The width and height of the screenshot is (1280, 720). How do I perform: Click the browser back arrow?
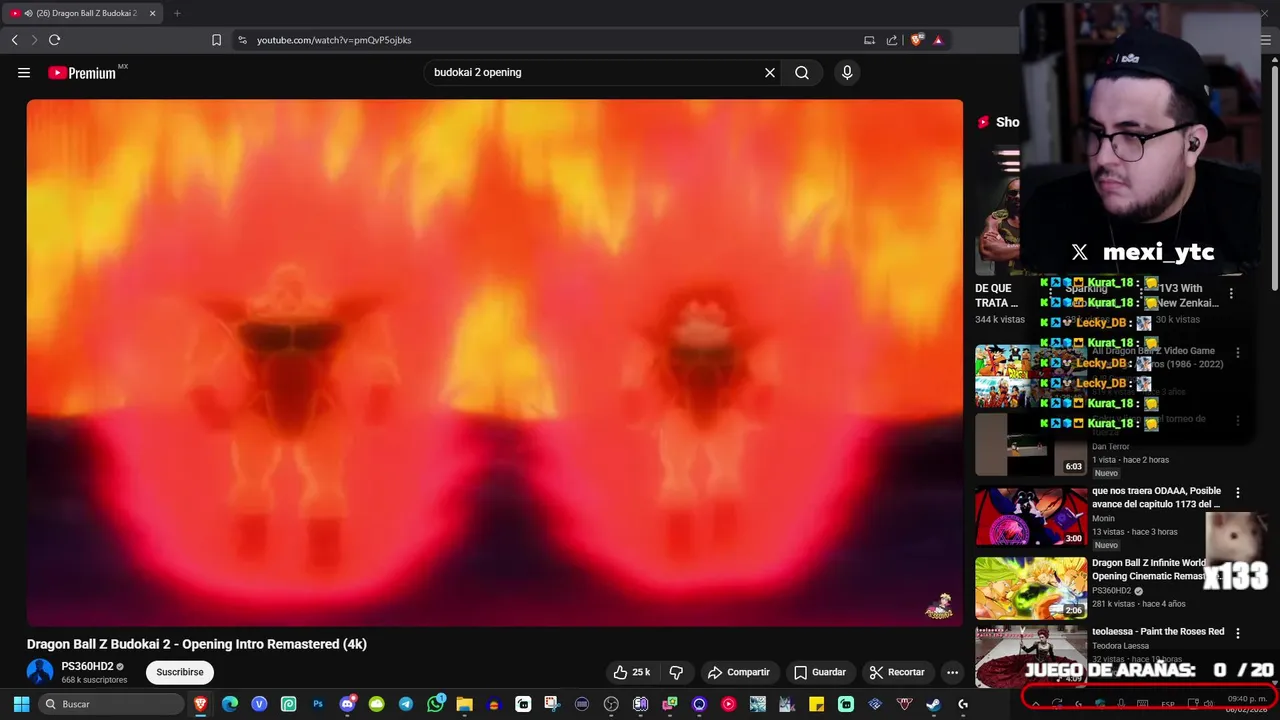(15, 40)
